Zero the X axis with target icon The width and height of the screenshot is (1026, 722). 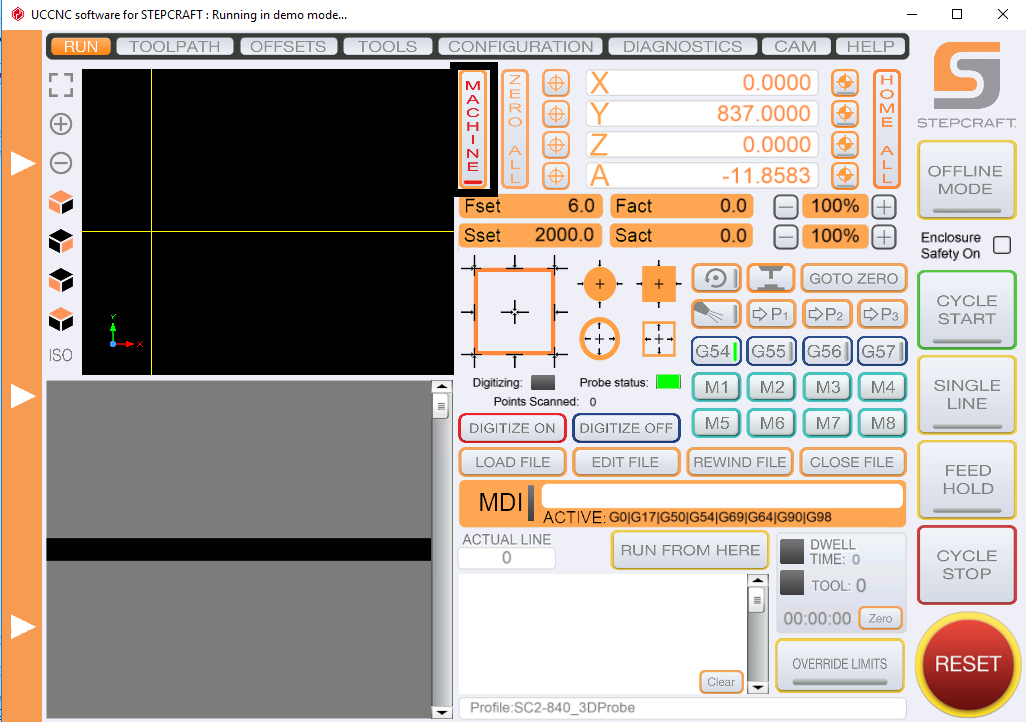(x=556, y=83)
